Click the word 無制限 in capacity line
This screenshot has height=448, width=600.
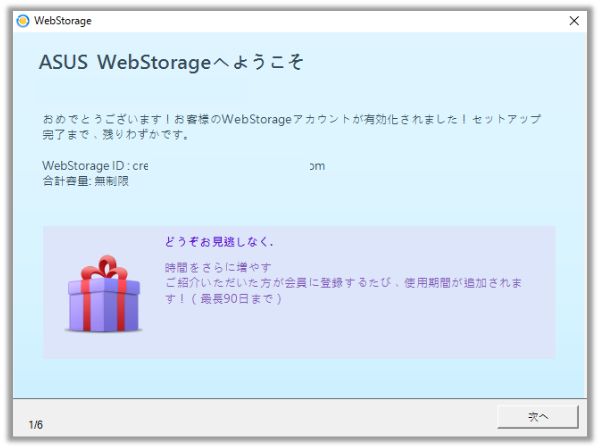click(111, 181)
